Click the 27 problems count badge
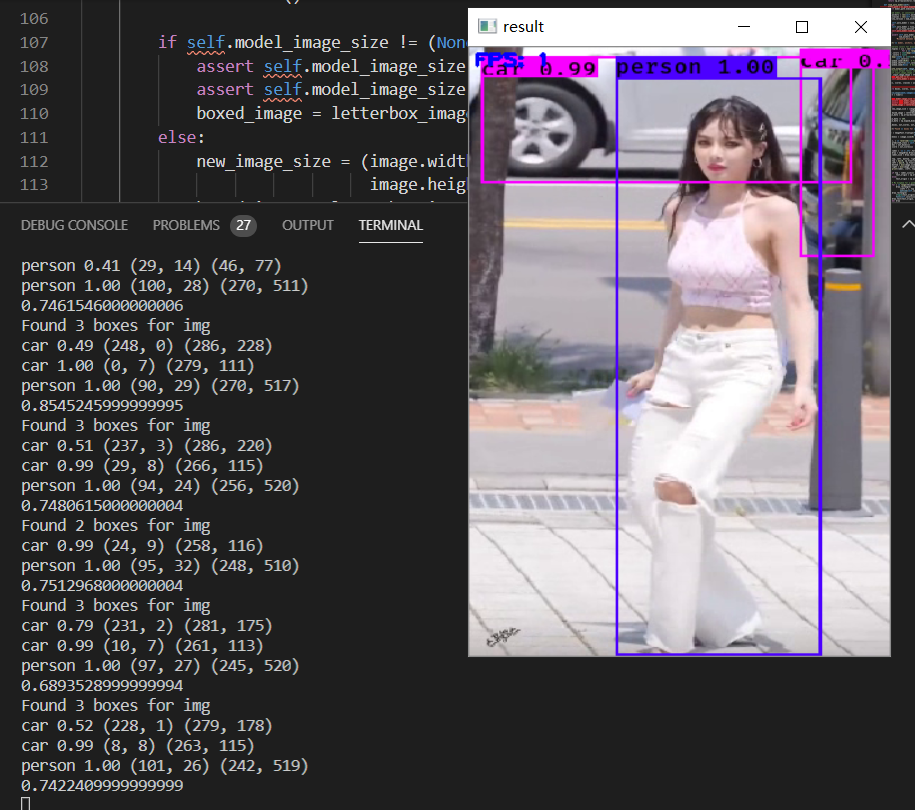 (x=242, y=225)
